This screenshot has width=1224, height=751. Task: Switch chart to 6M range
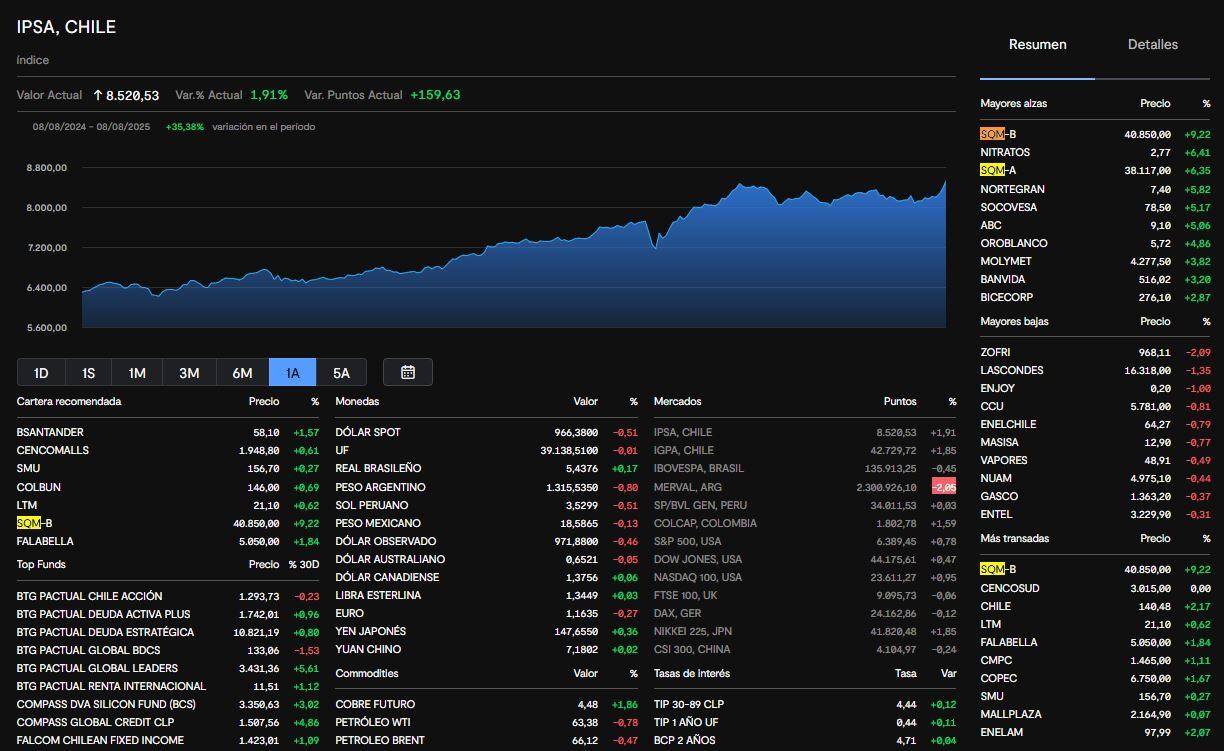tap(242, 372)
